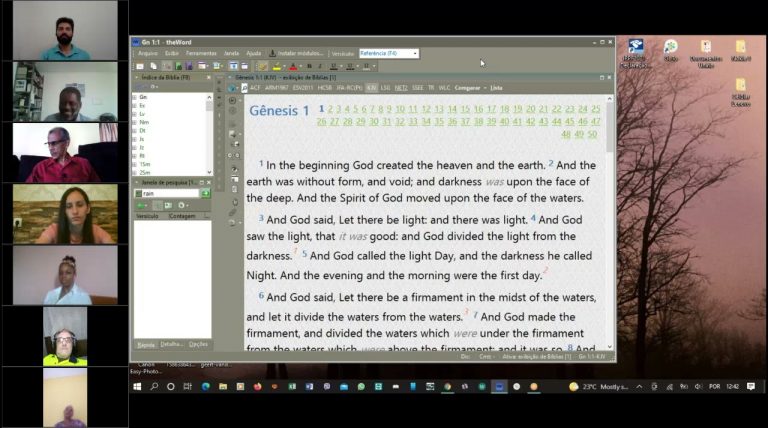Switch to the Detalha... search tab
The height and width of the screenshot is (428, 768).
(171, 344)
